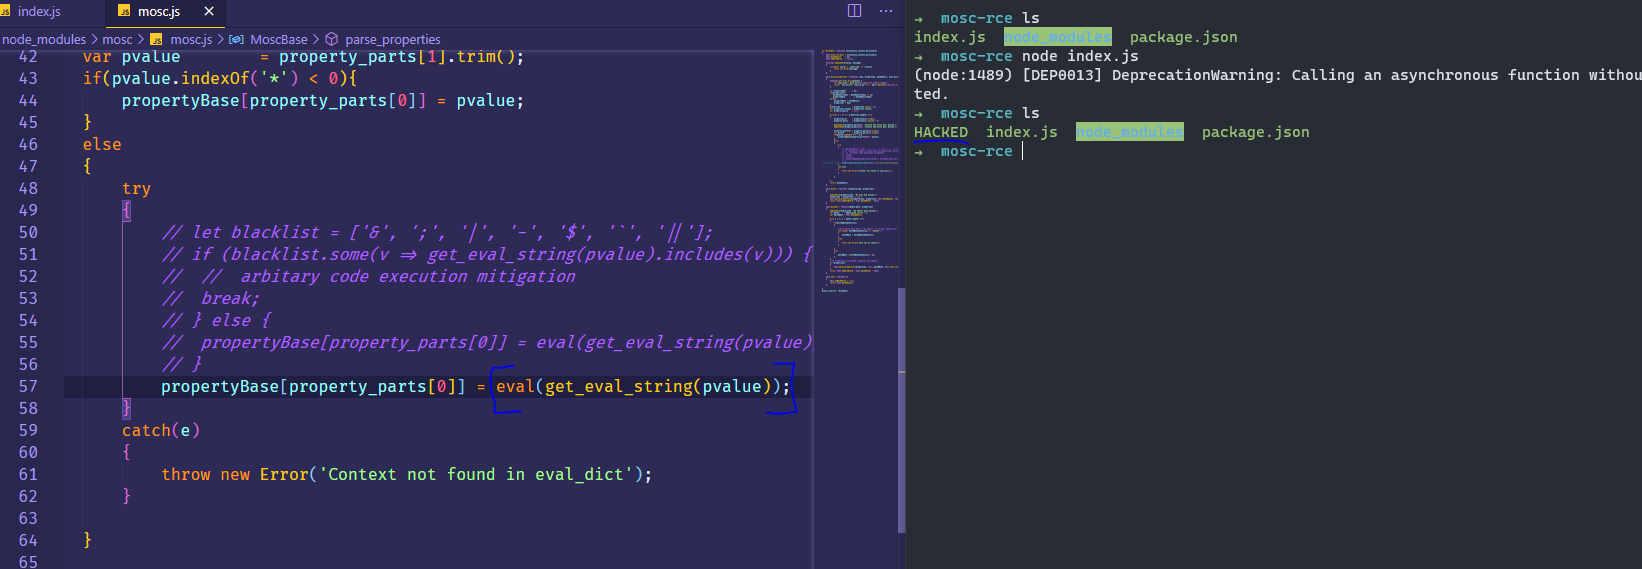The width and height of the screenshot is (1642, 569).
Task: Click the 'eval' call on line 57
Action: point(515,386)
